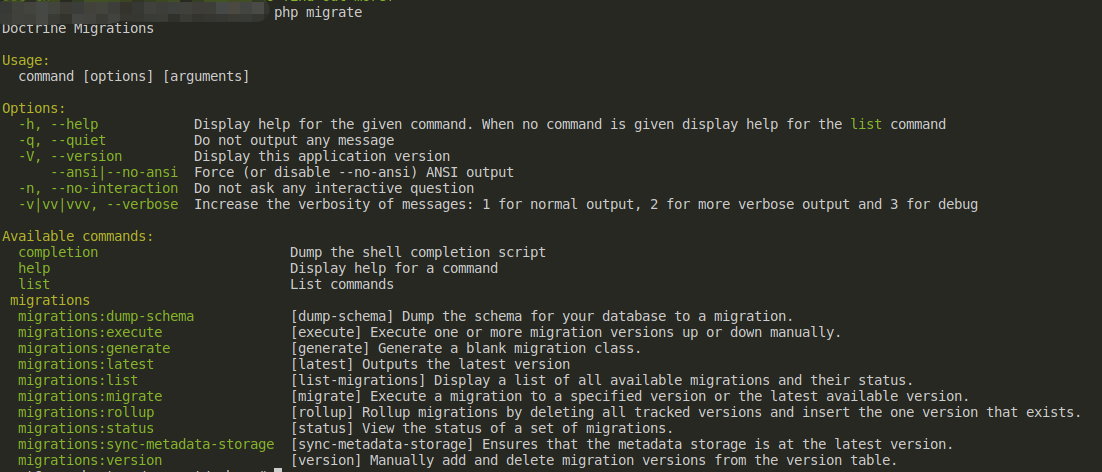
Task: Click the completion command entry
Action: pos(58,252)
